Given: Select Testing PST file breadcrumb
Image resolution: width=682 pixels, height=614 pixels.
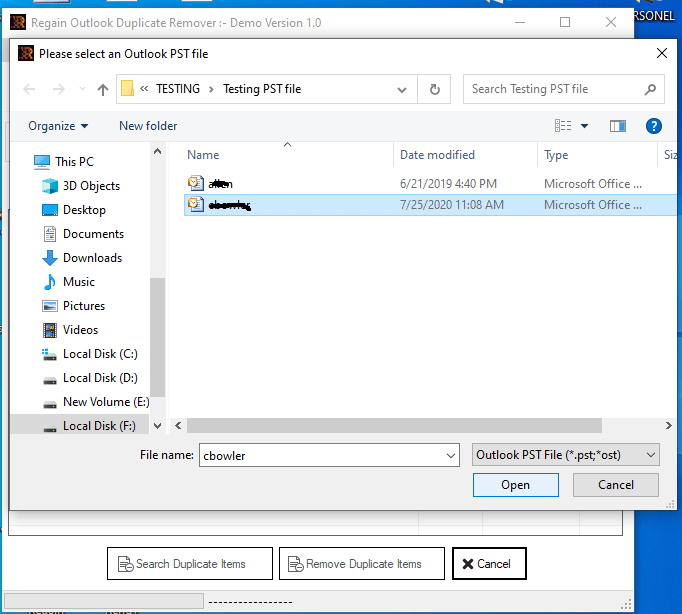Looking at the screenshot, I should [x=262, y=89].
